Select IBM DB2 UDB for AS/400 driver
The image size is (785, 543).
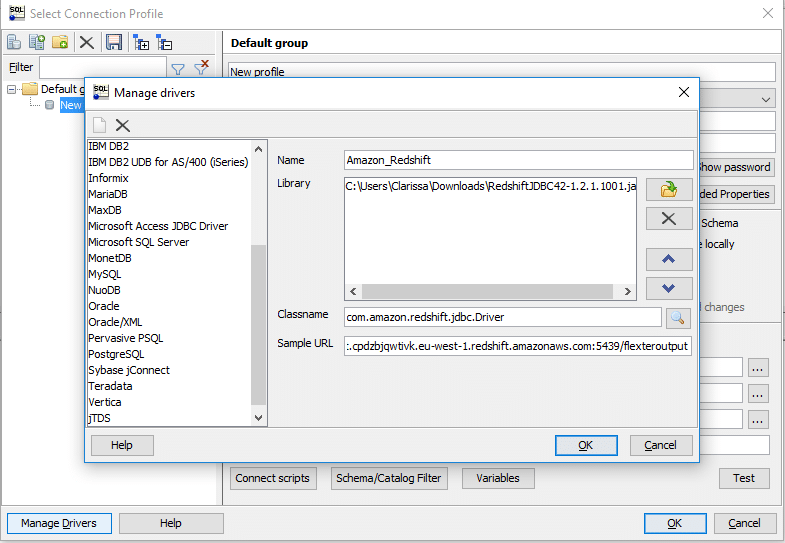tap(168, 162)
